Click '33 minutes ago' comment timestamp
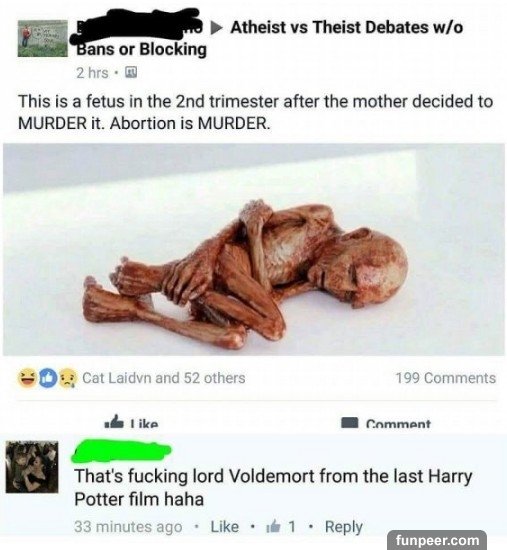Image resolution: width=507 pixels, height=550 pixels. [128, 527]
